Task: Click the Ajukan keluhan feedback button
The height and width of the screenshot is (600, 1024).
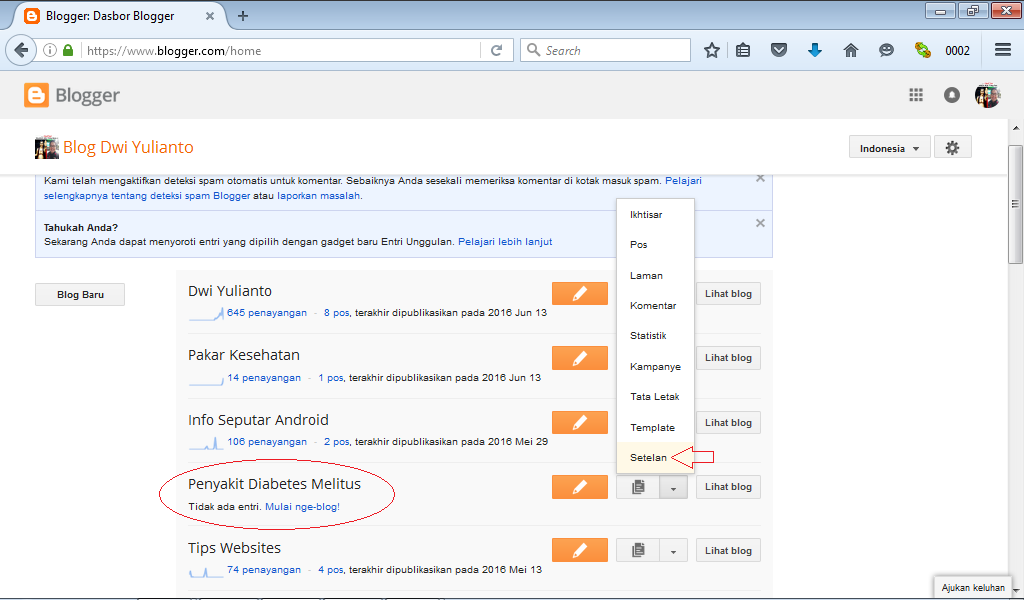Action: pyautogui.click(x=972, y=588)
